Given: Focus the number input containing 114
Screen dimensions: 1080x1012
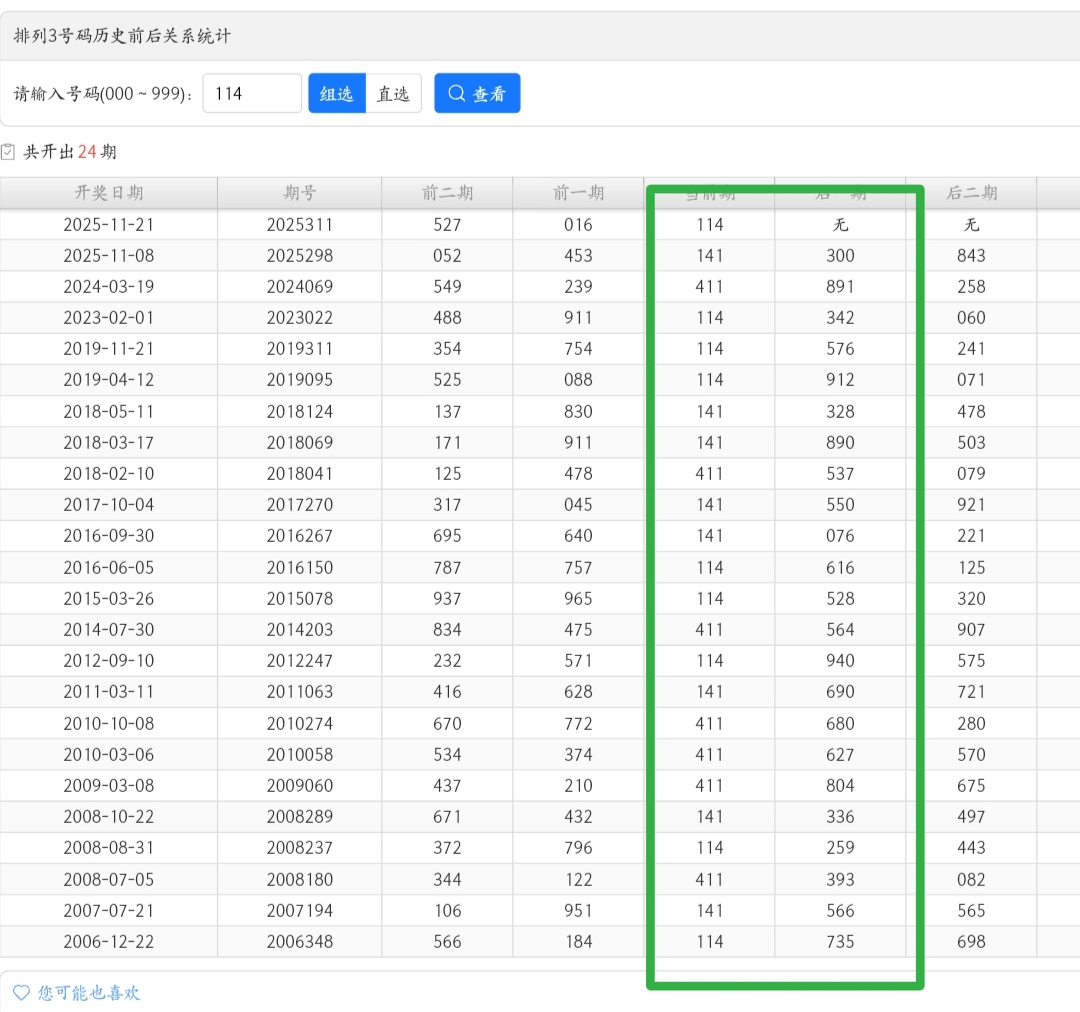Looking at the screenshot, I should (252, 94).
